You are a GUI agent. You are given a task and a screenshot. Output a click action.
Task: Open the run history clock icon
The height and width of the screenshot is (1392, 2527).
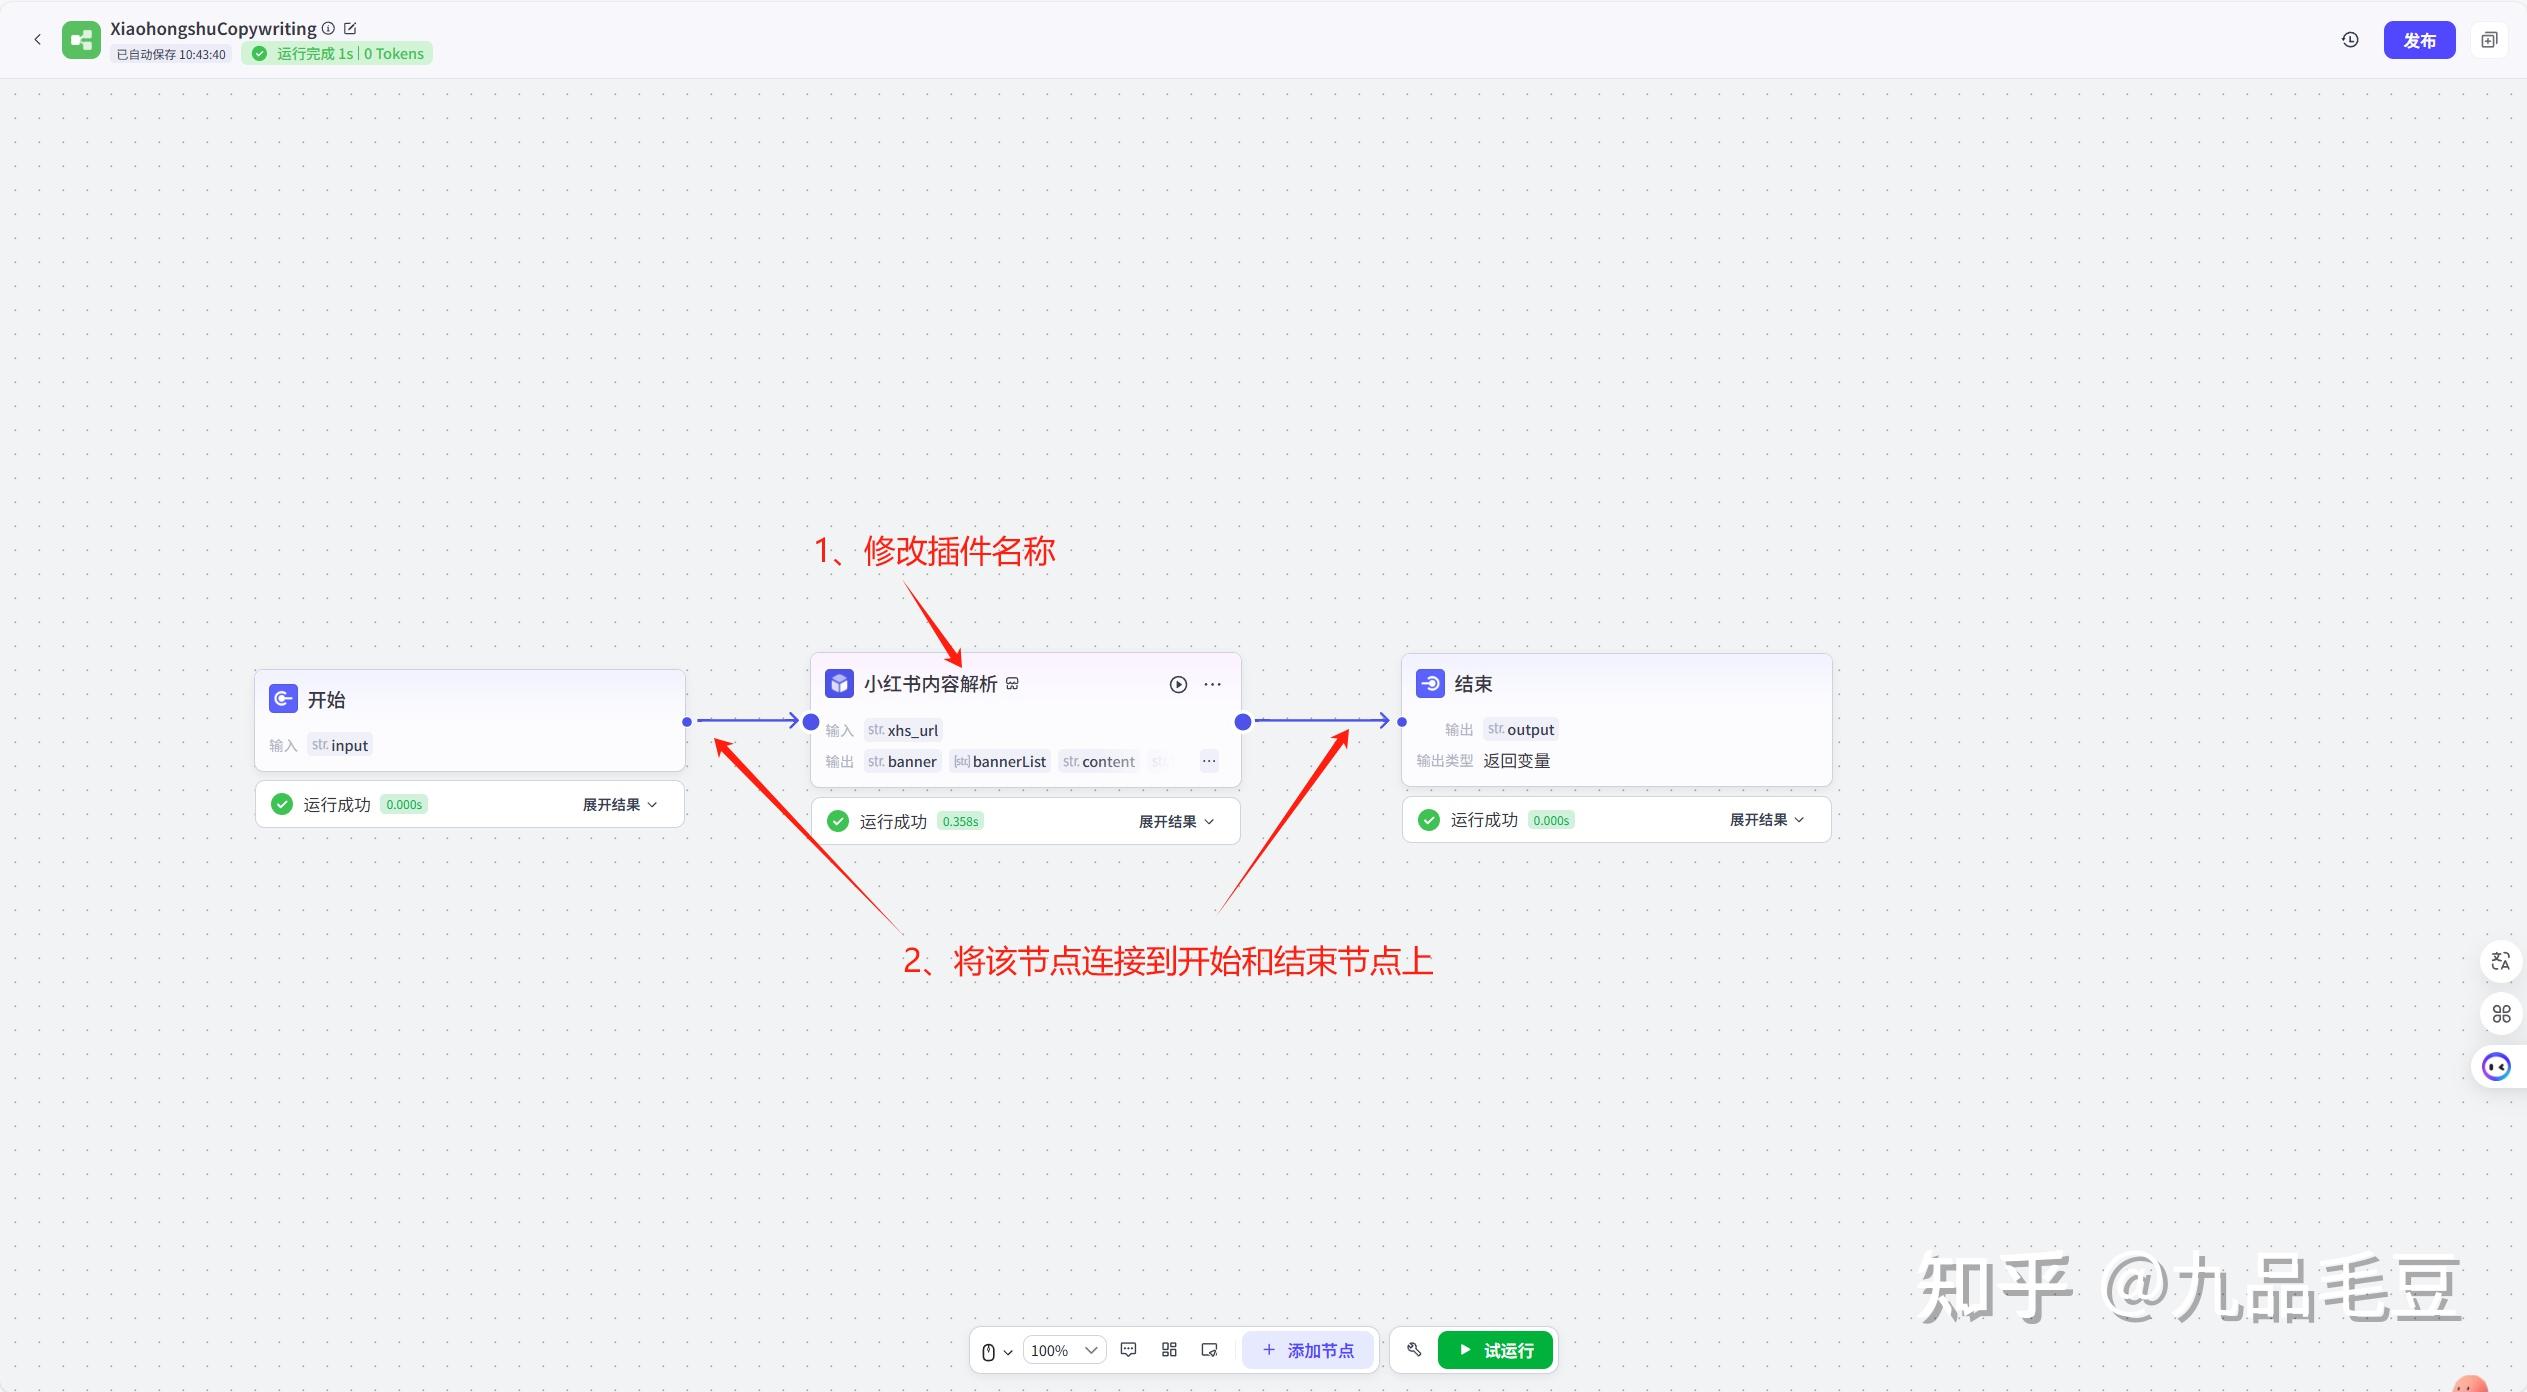pos(2350,40)
